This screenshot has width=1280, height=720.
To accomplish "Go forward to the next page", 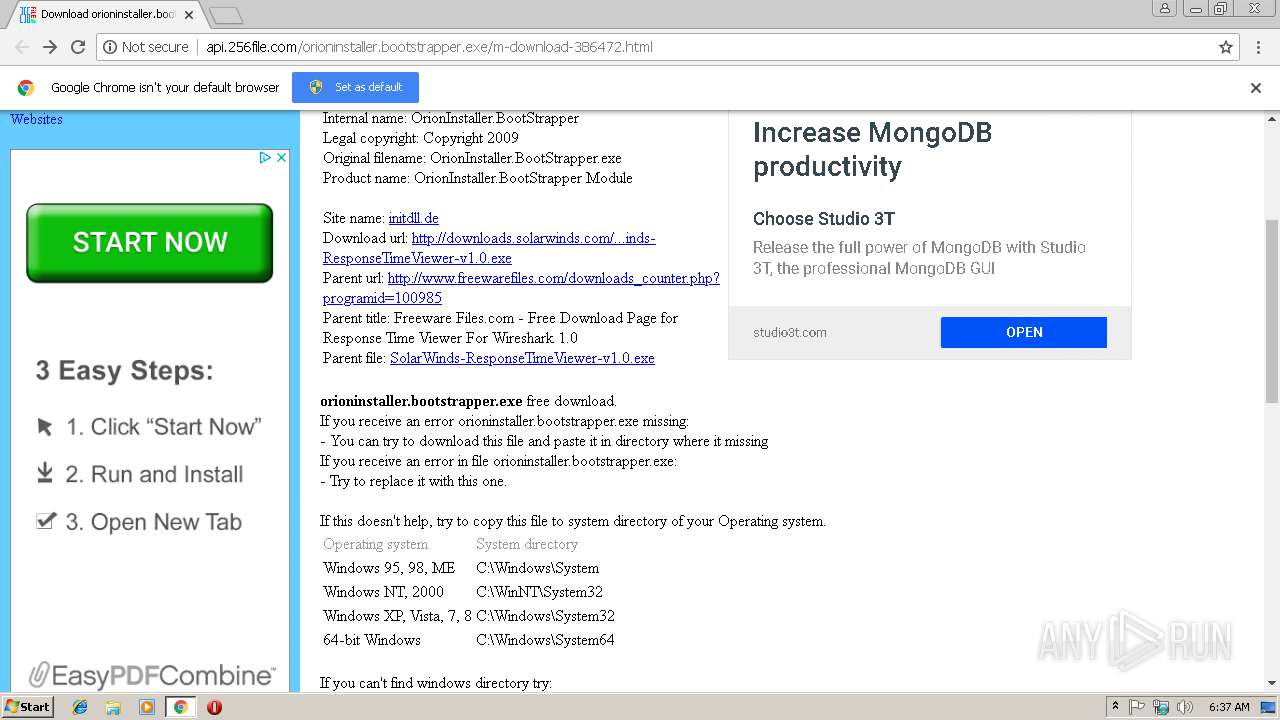I will tap(49, 47).
